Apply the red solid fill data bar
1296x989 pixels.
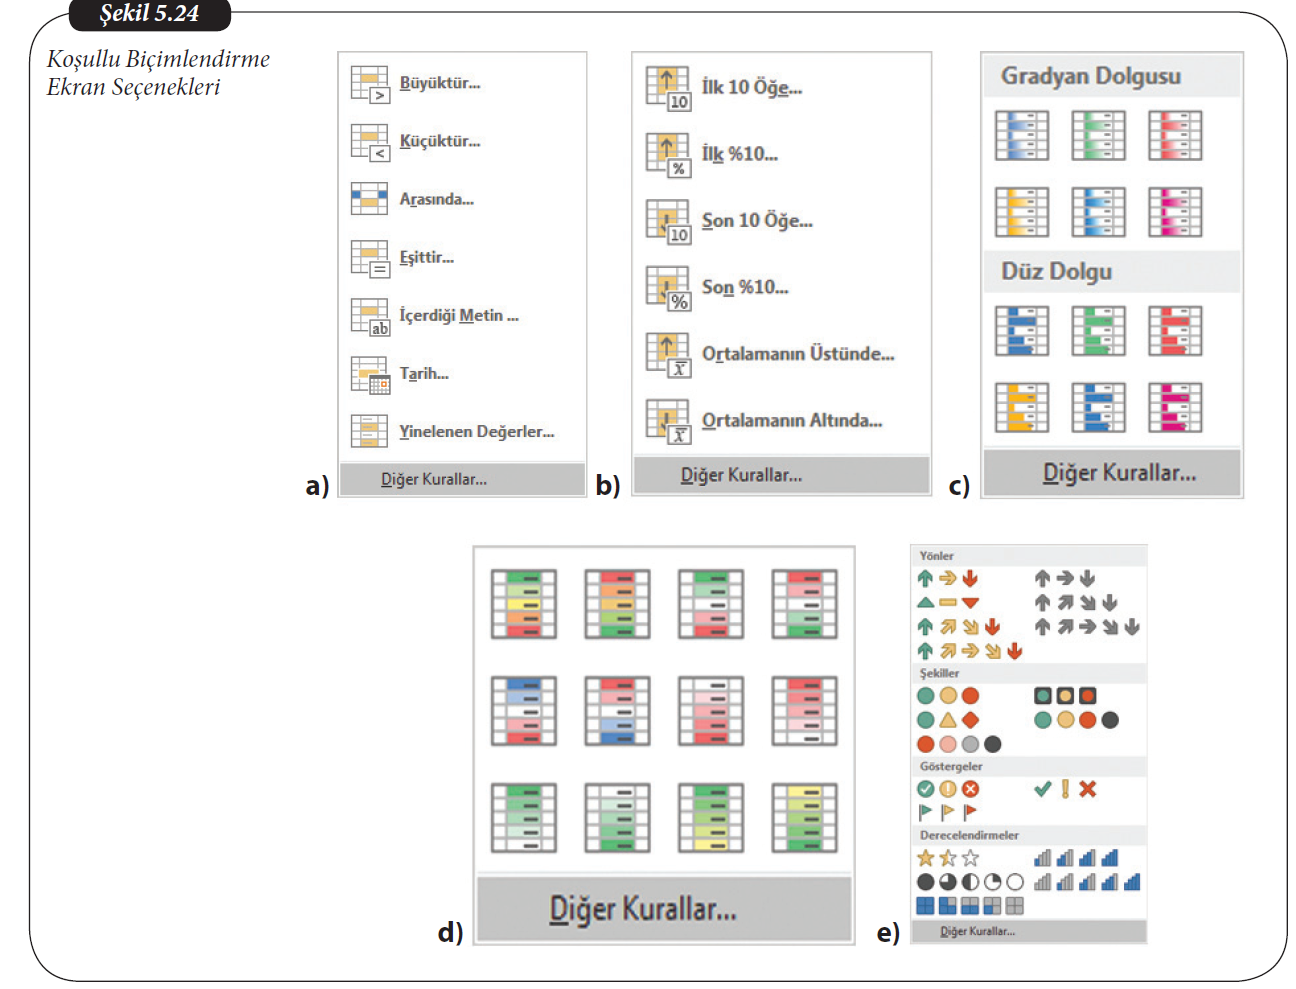[x=1175, y=331]
